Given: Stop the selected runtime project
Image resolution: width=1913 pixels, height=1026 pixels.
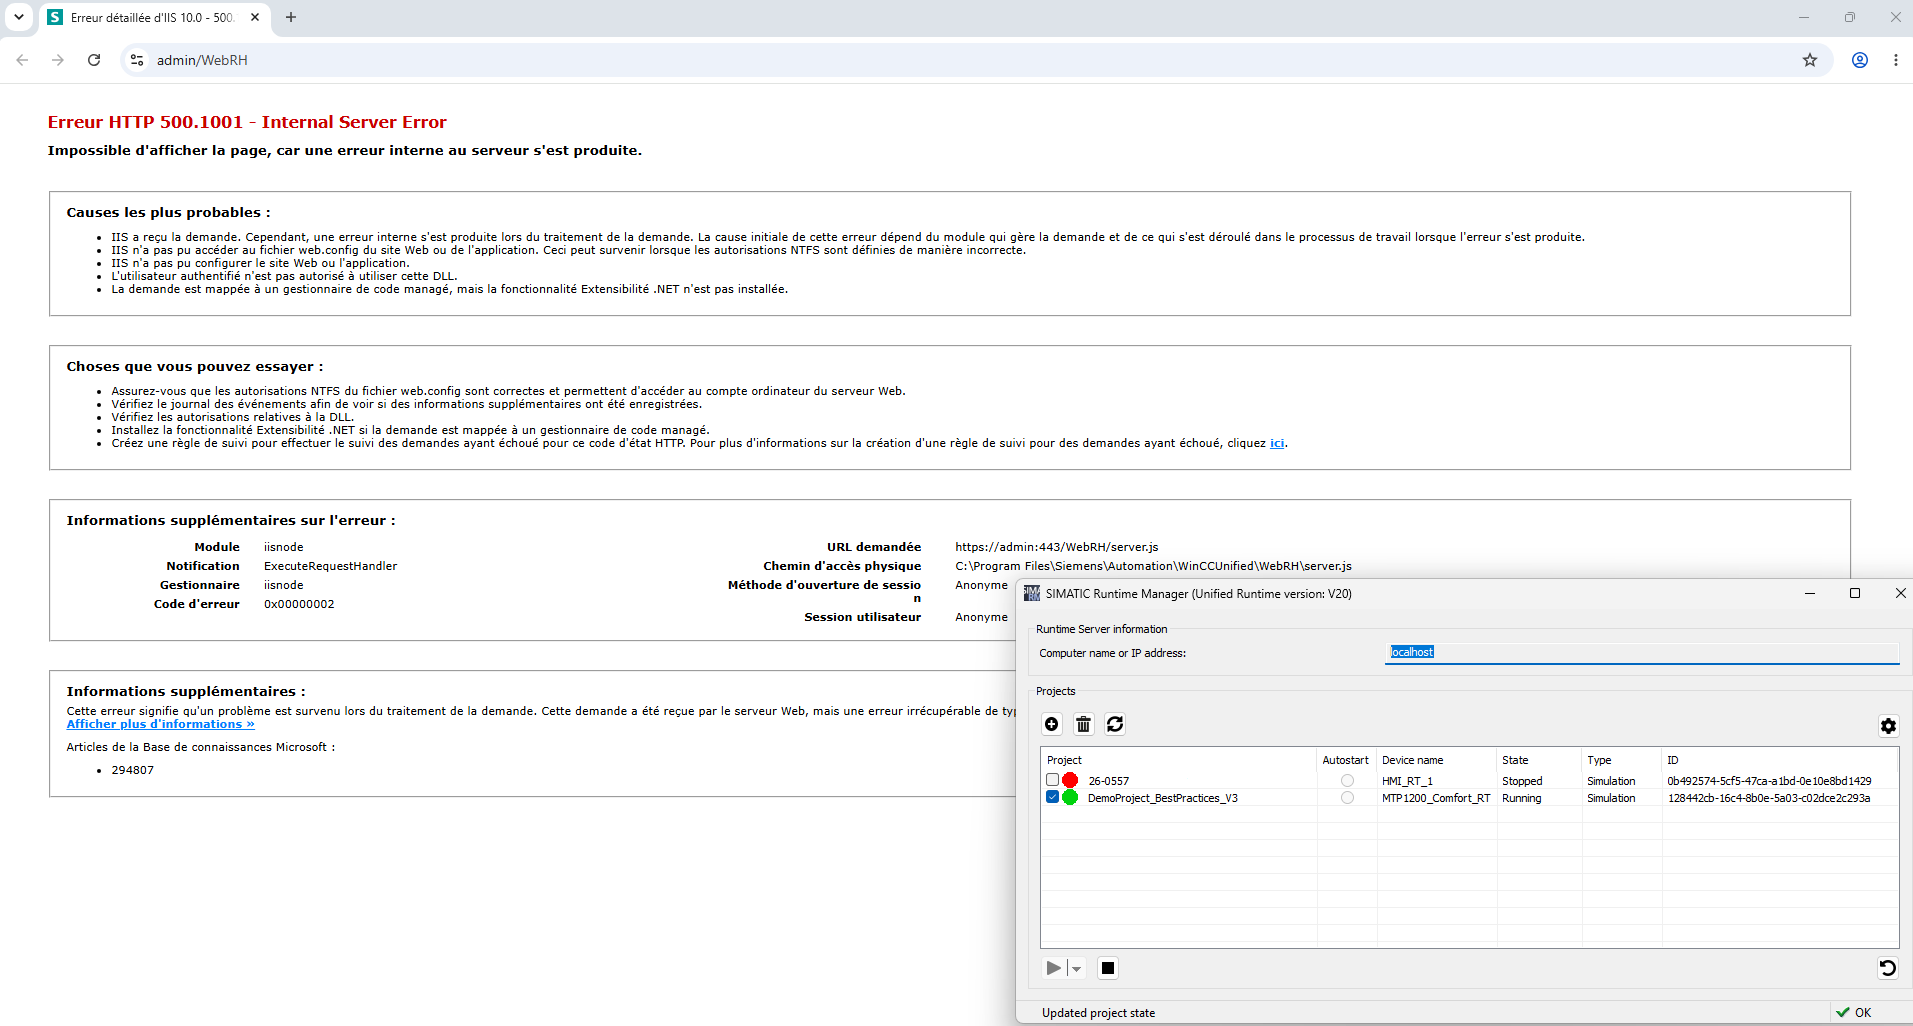Looking at the screenshot, I should [1108, 968].
